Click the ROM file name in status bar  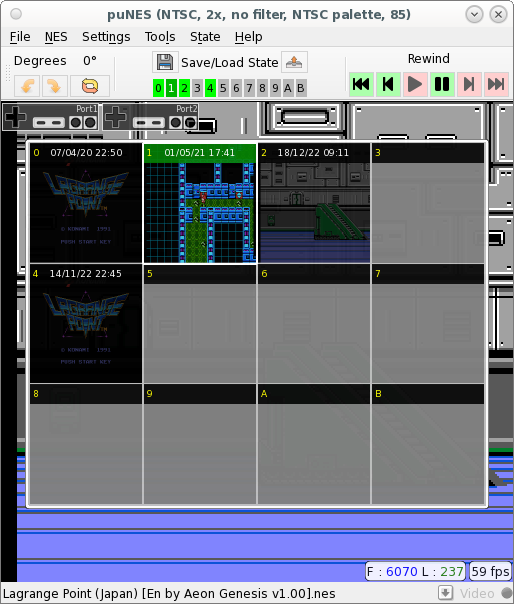(x=169, y=594)
